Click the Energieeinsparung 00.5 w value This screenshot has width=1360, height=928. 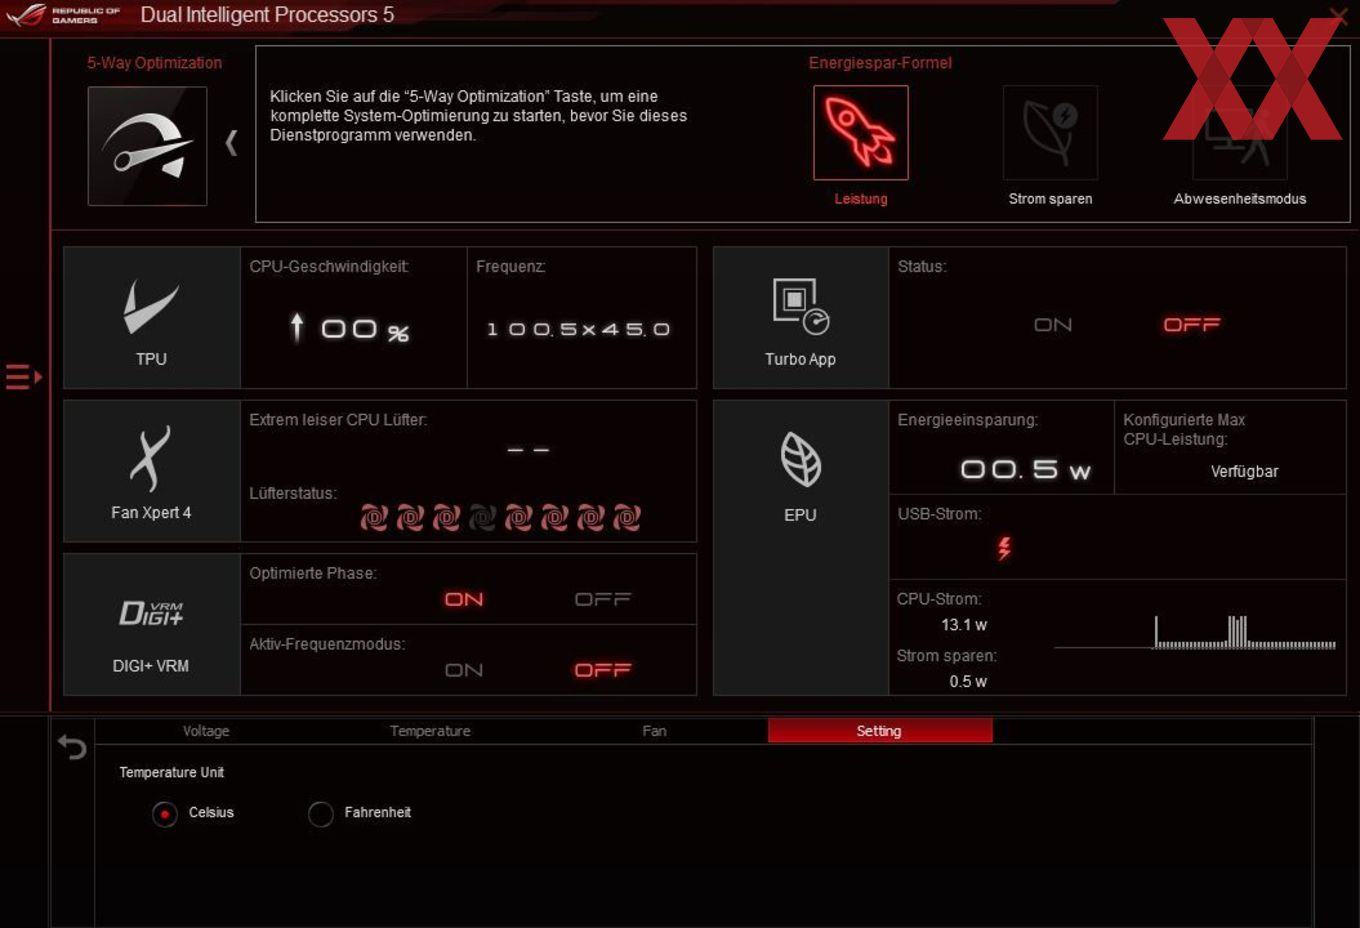point(1025,469)
